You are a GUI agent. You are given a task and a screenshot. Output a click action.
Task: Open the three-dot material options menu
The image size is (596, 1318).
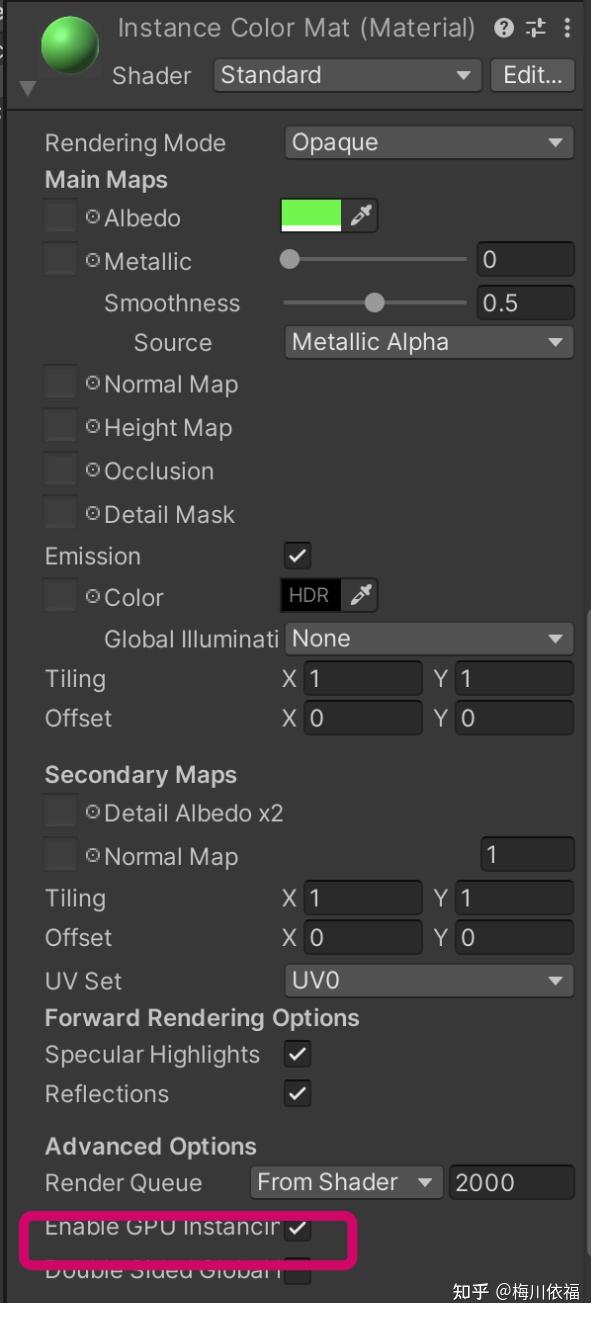point(568,27)
